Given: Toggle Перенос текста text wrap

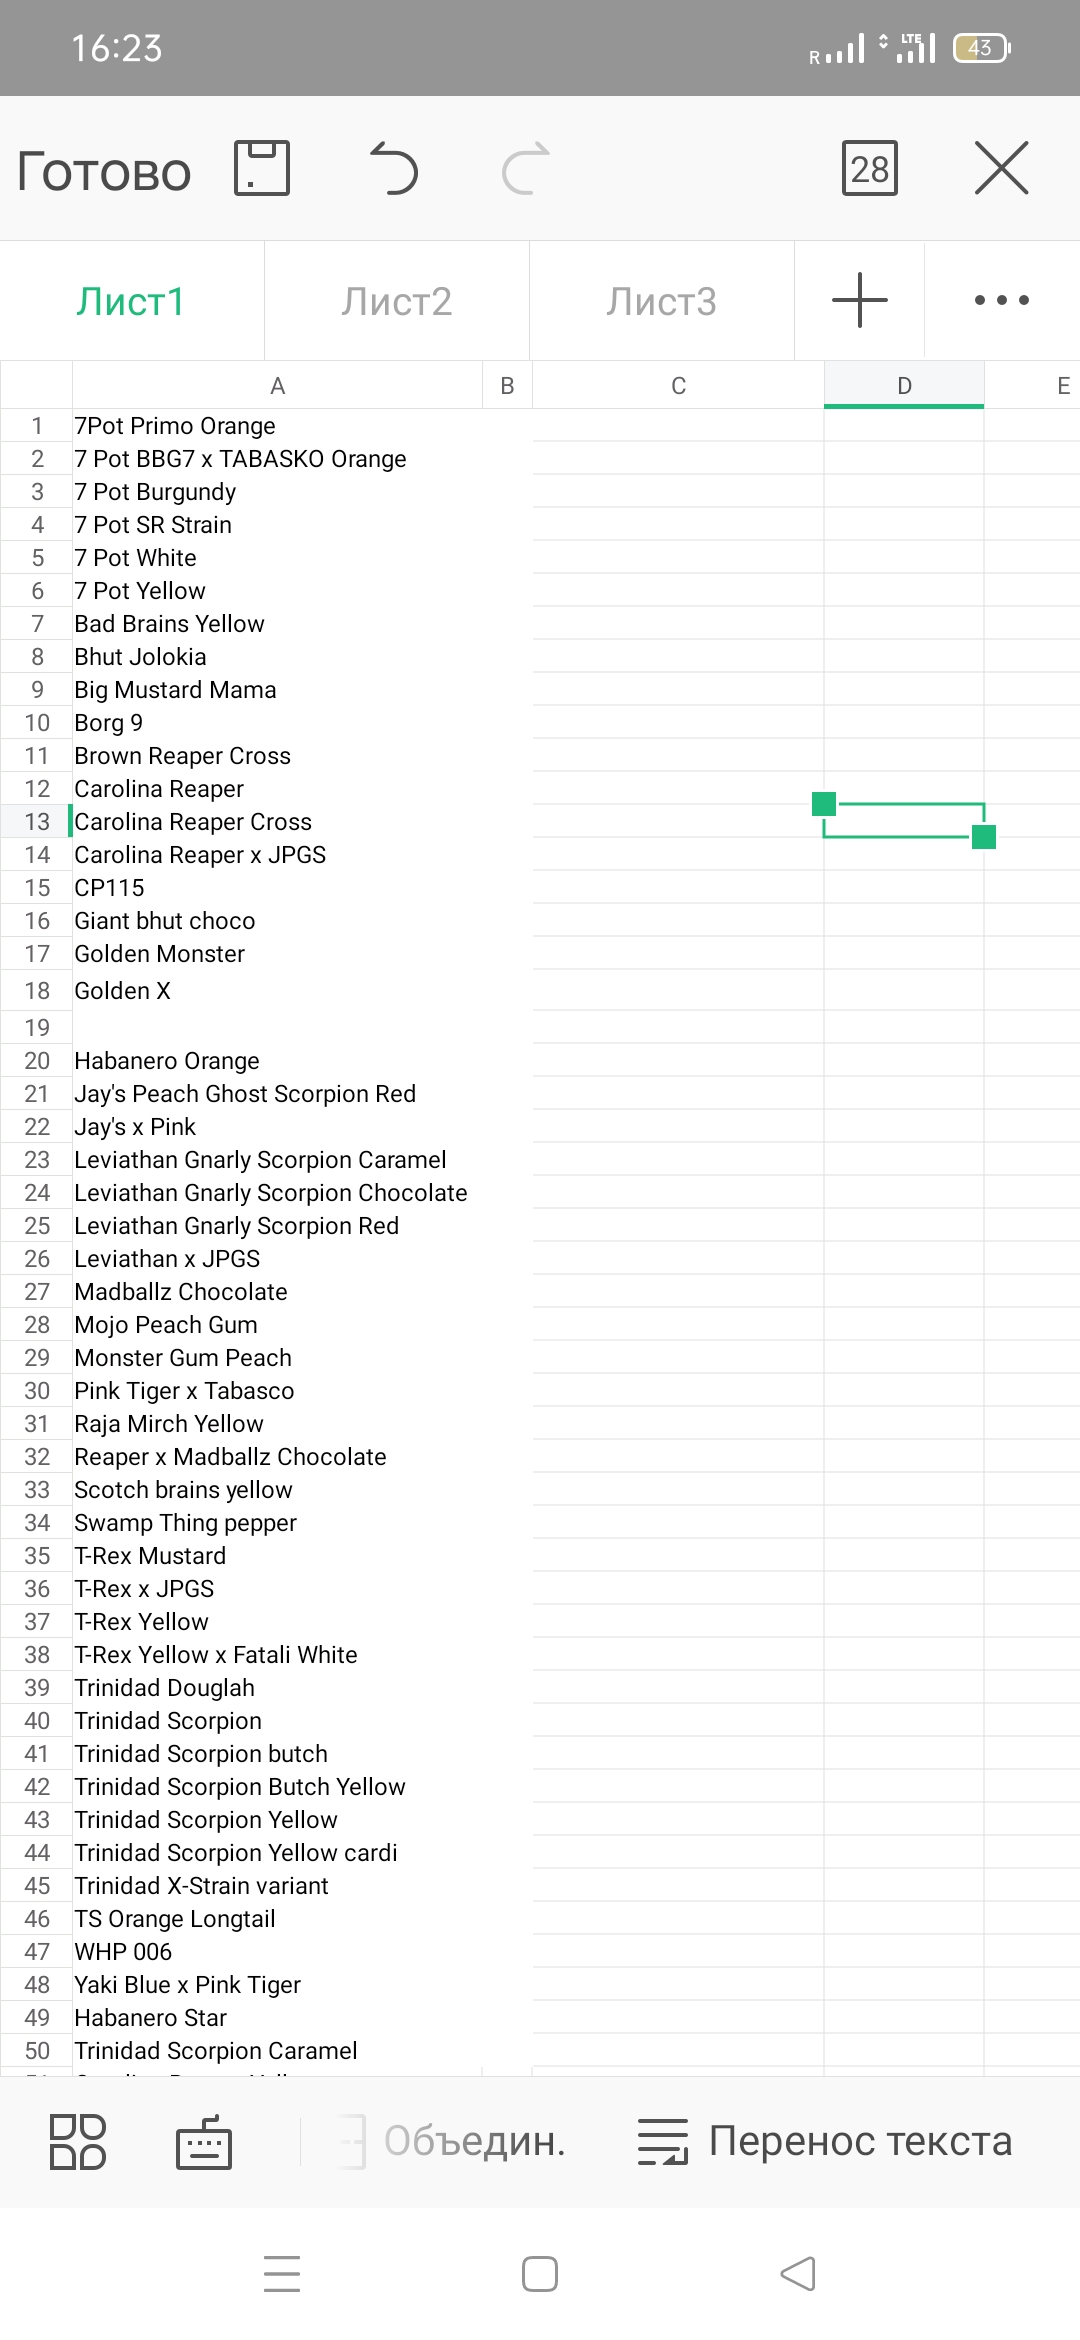Looking at the screenshot, I should point(825,2141).
